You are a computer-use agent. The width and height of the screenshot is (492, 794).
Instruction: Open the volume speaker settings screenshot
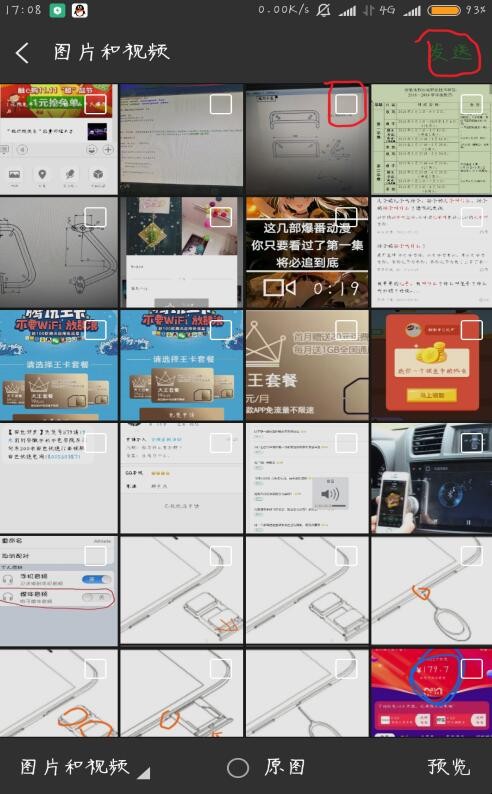pyautogui.click(x=307, y=478)
